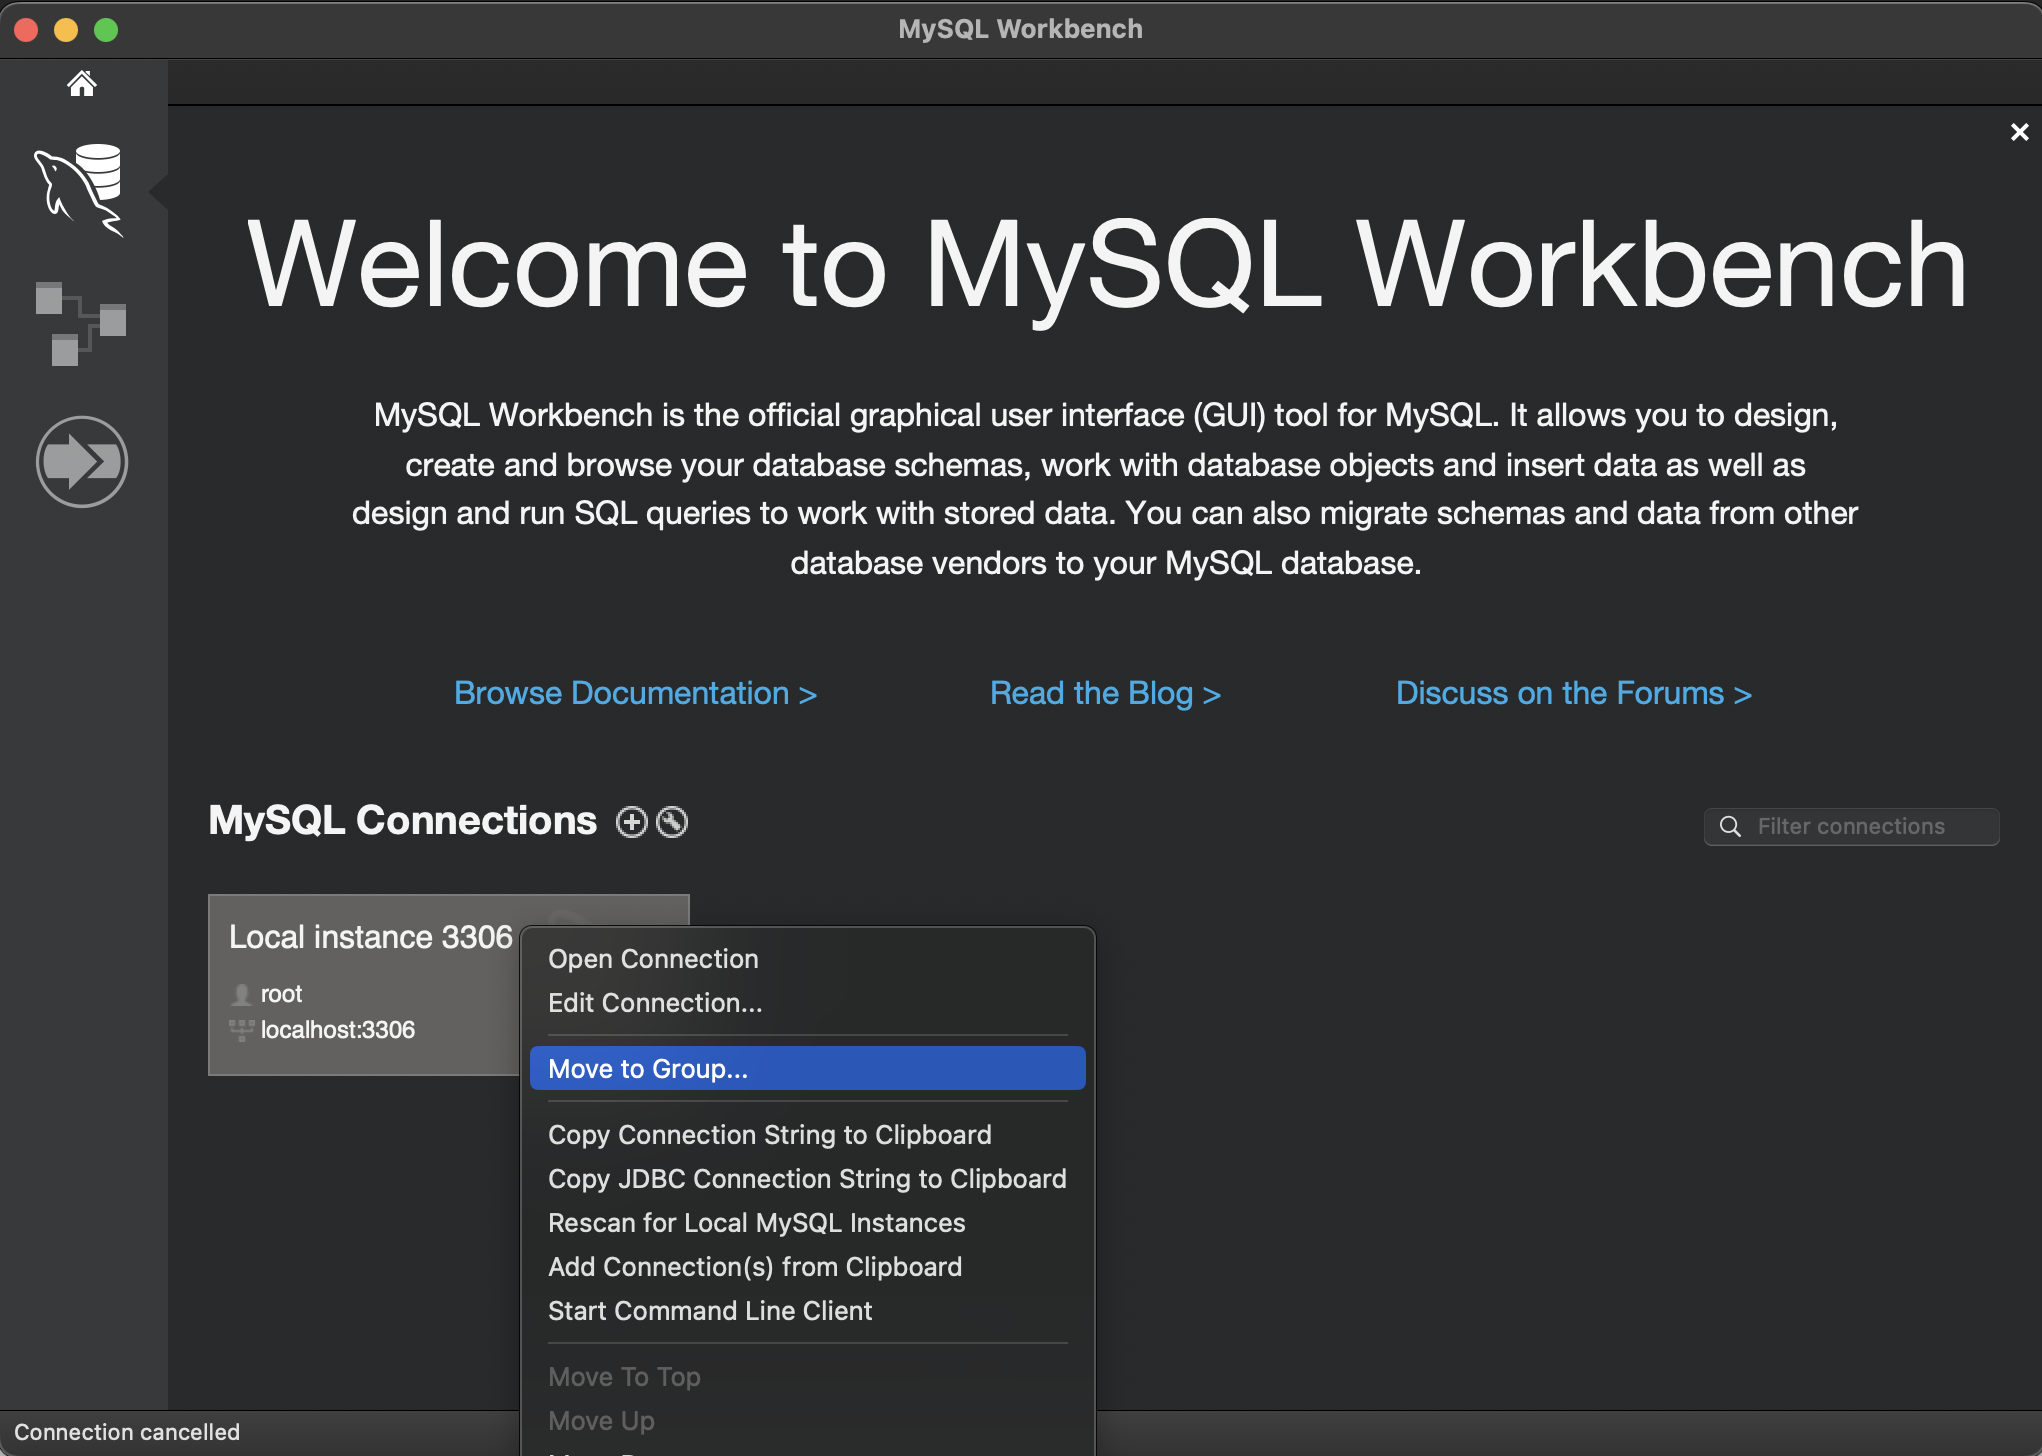Open Manage Connections wrench icon
This screenshot has width=2042, height=1456.
coord(672,822)
